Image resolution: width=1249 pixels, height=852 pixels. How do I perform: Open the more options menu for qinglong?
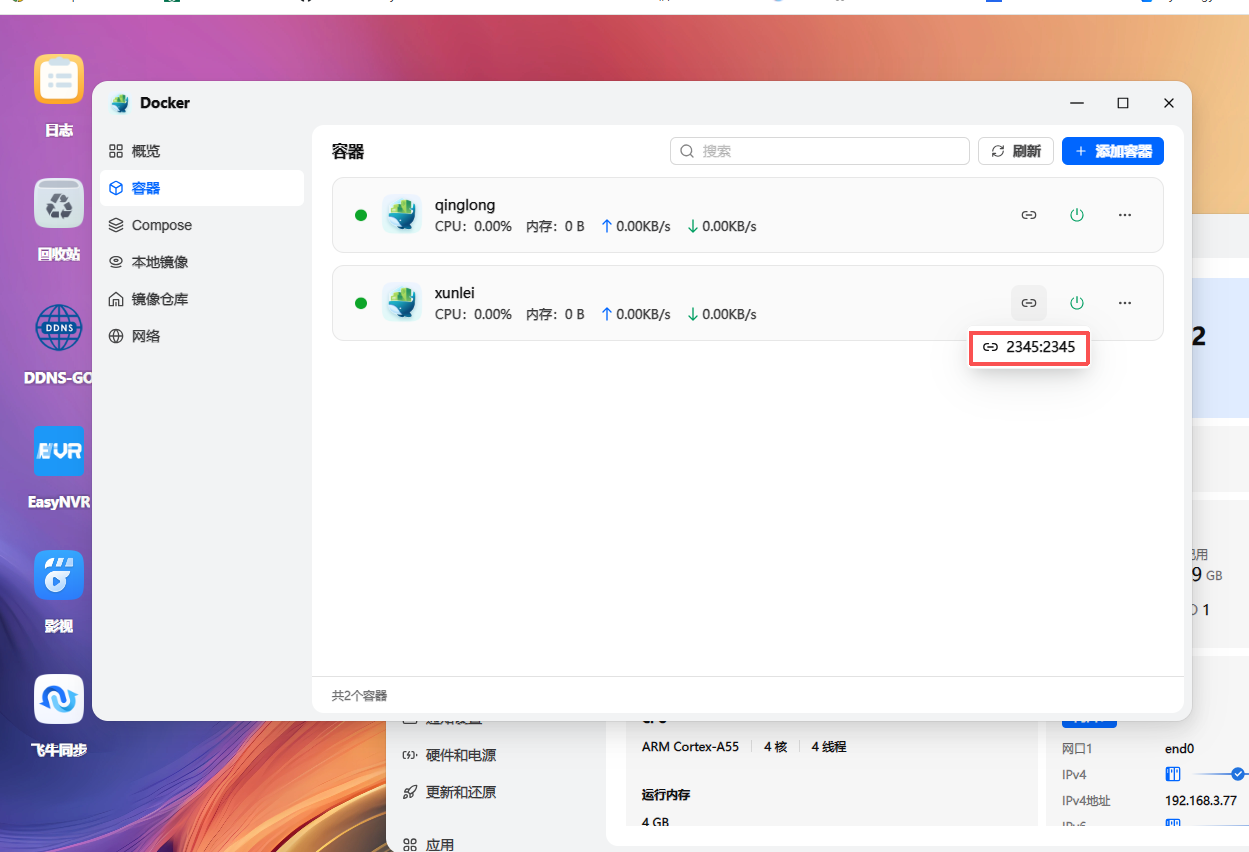pyautogui.click(x=1125, y=214)
